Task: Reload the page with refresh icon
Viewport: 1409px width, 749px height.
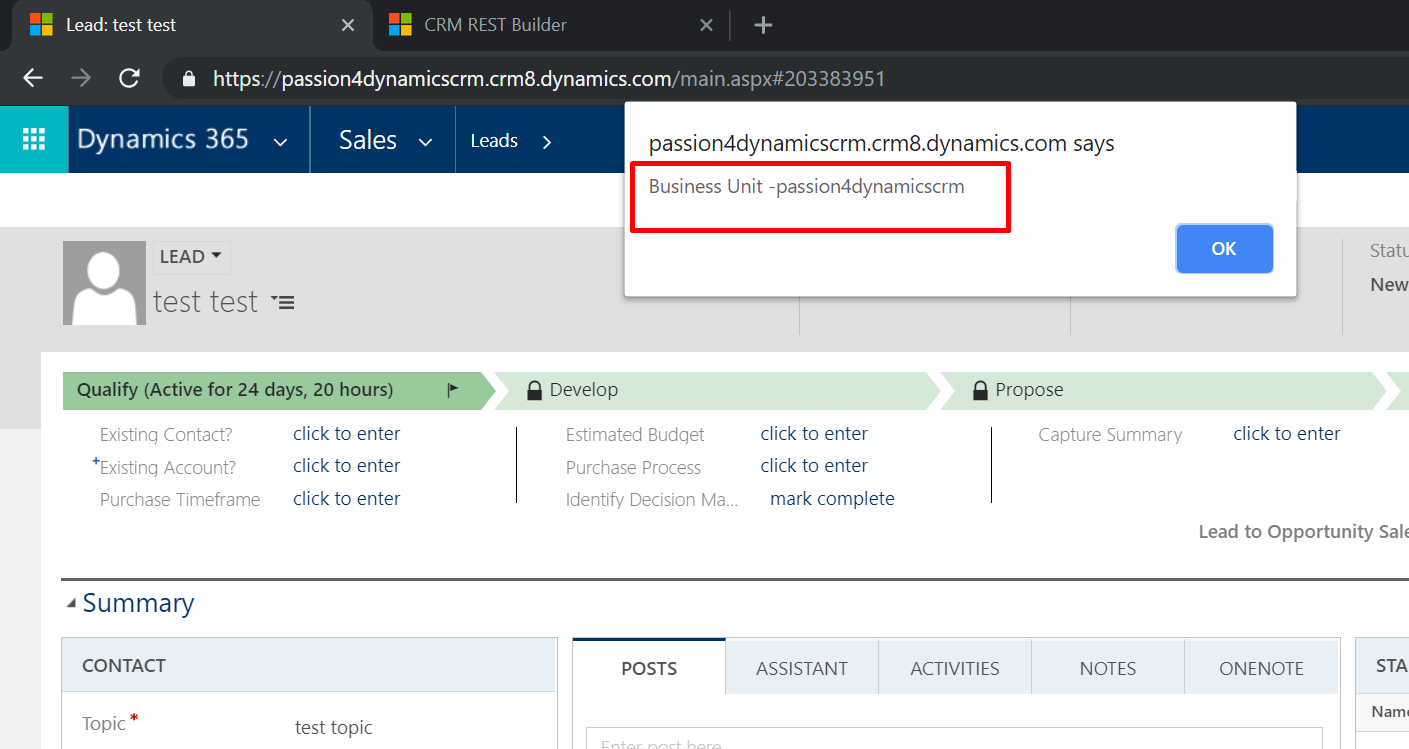Action: (129, 78)
